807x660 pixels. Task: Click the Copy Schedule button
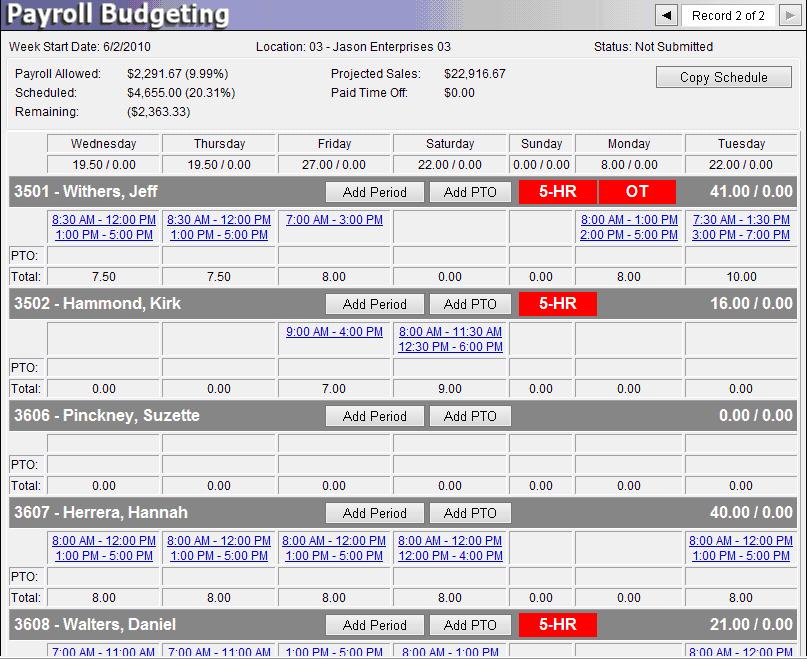(723, 78)
